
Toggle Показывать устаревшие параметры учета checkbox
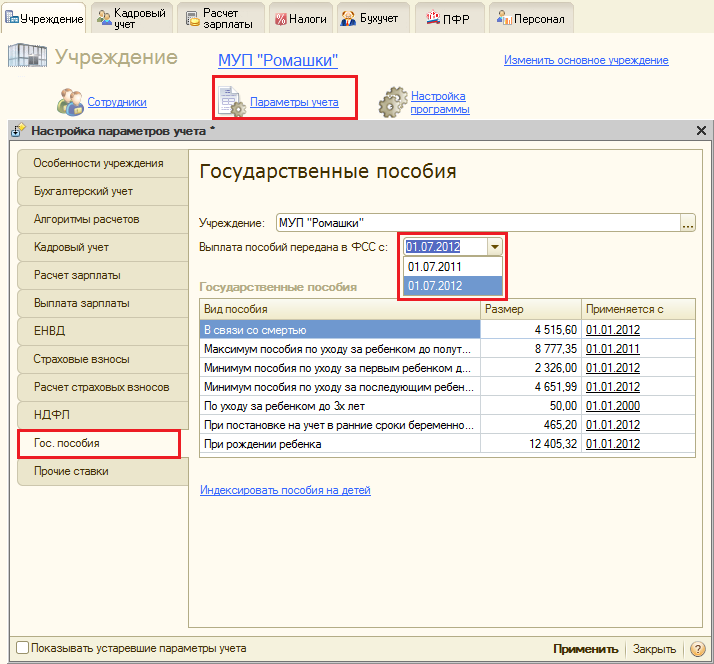pyautogui.click(x=22, y=648)
